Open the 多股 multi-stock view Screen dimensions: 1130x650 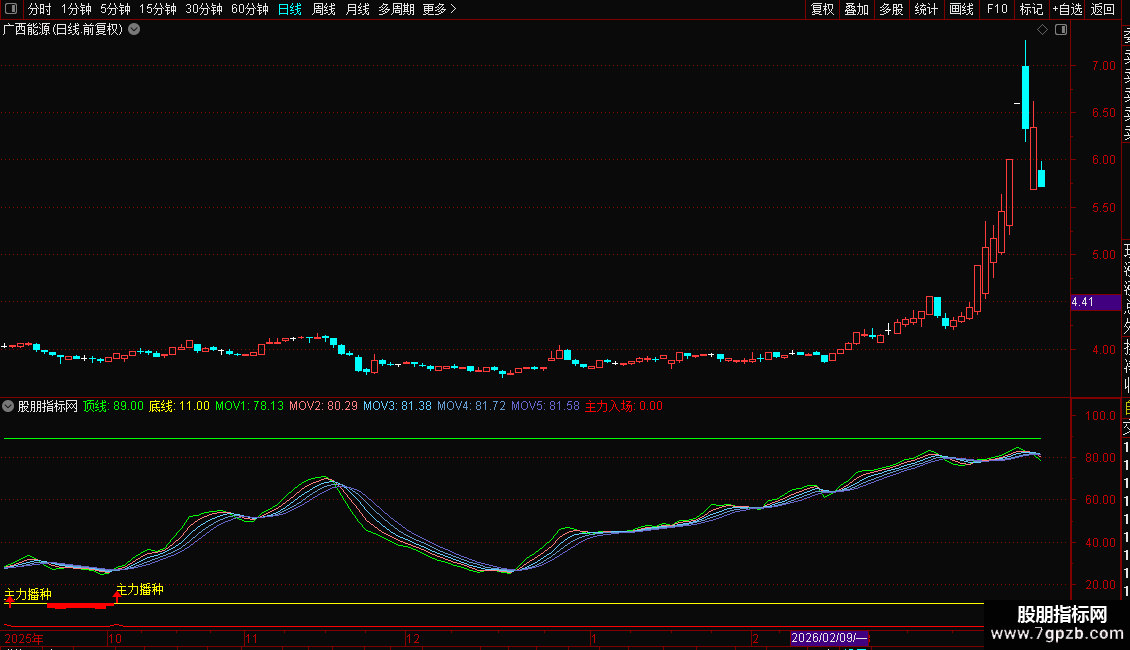click(891, 9)
